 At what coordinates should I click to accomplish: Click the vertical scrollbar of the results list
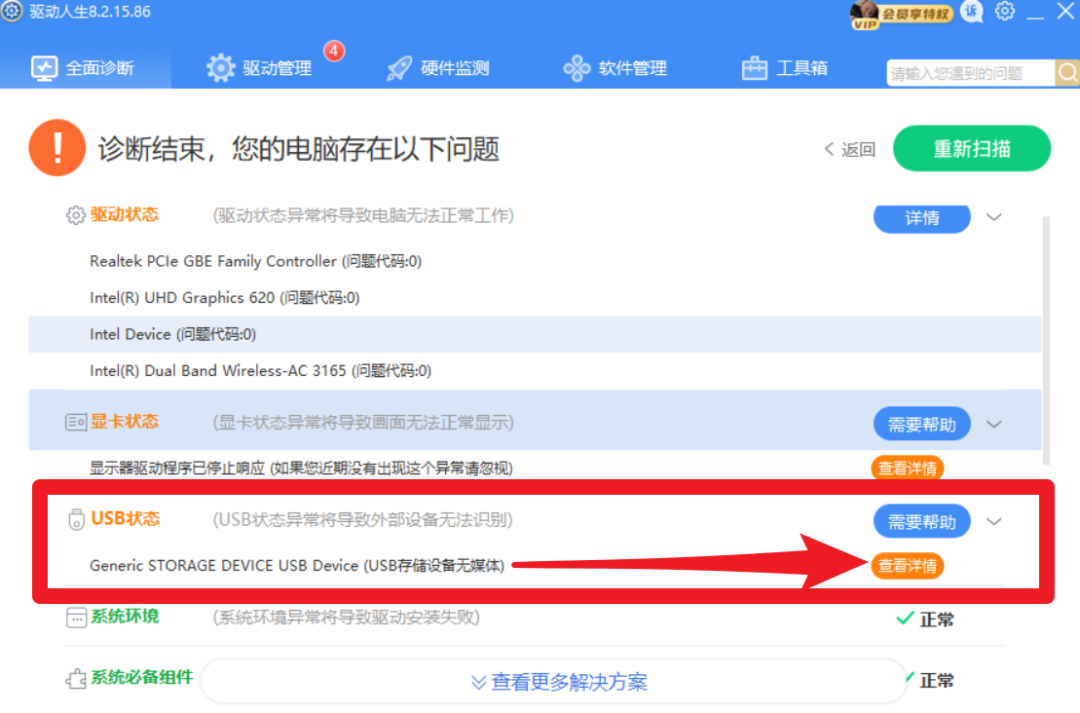coord(1046,341)
